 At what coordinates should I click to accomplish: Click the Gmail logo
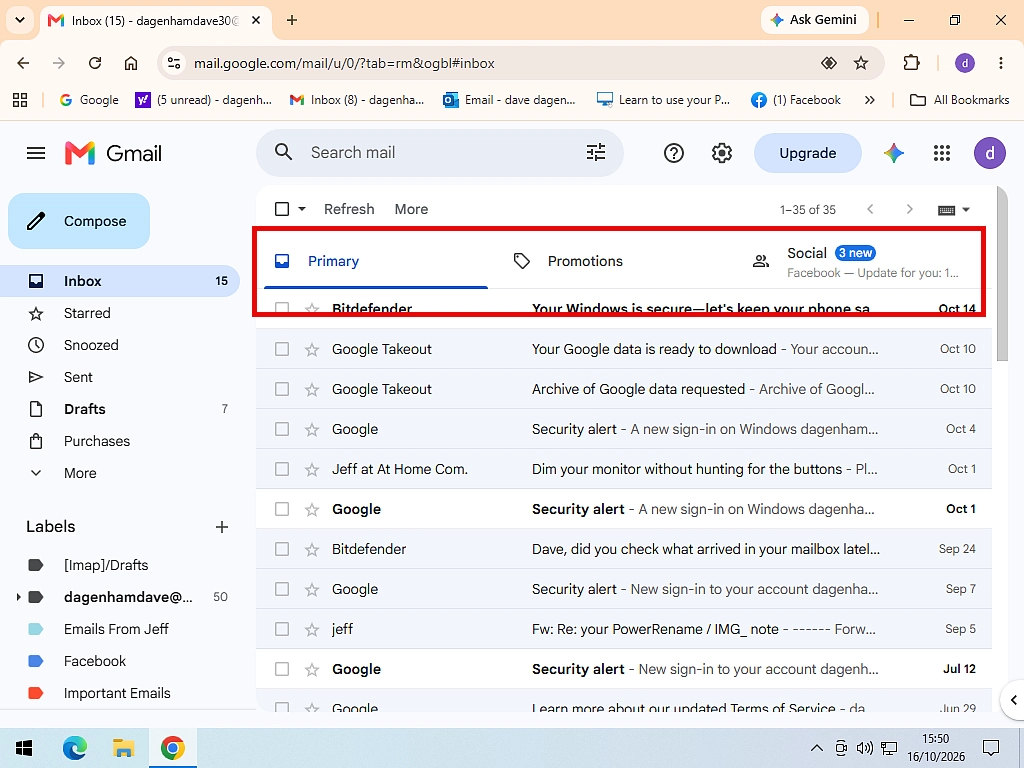click(113, 153)
